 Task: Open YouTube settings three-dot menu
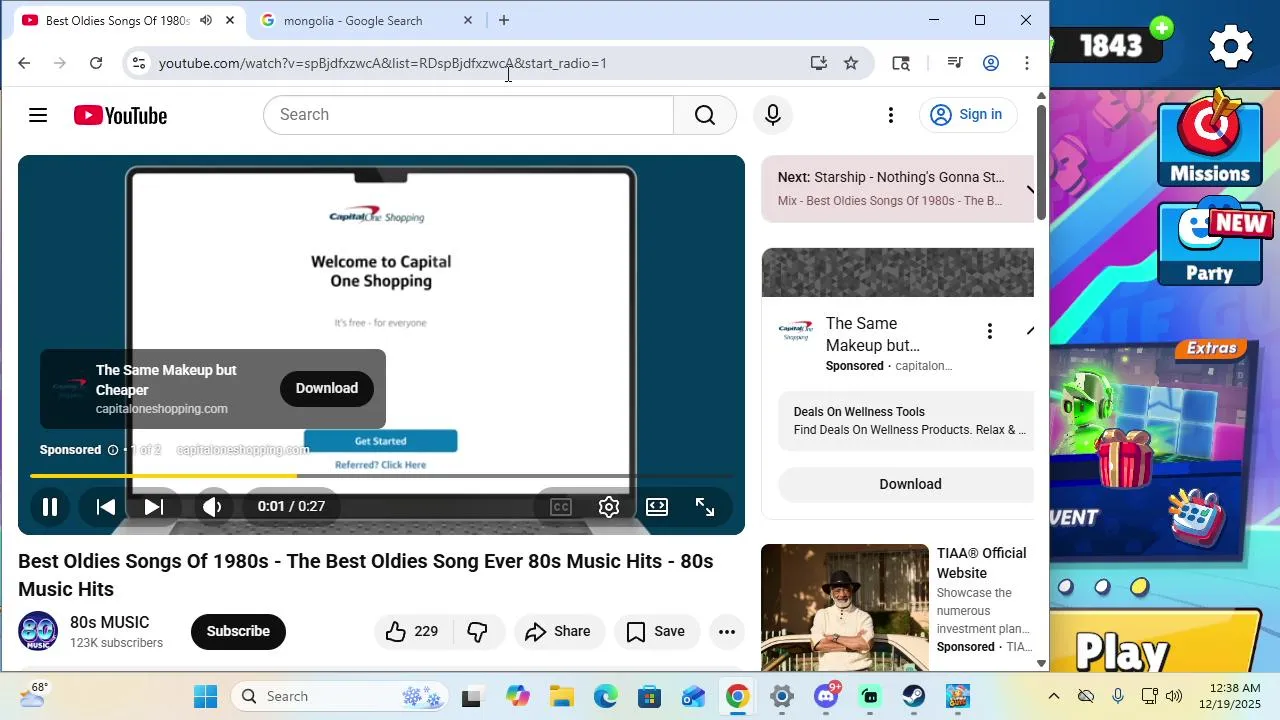pos(890,115)
